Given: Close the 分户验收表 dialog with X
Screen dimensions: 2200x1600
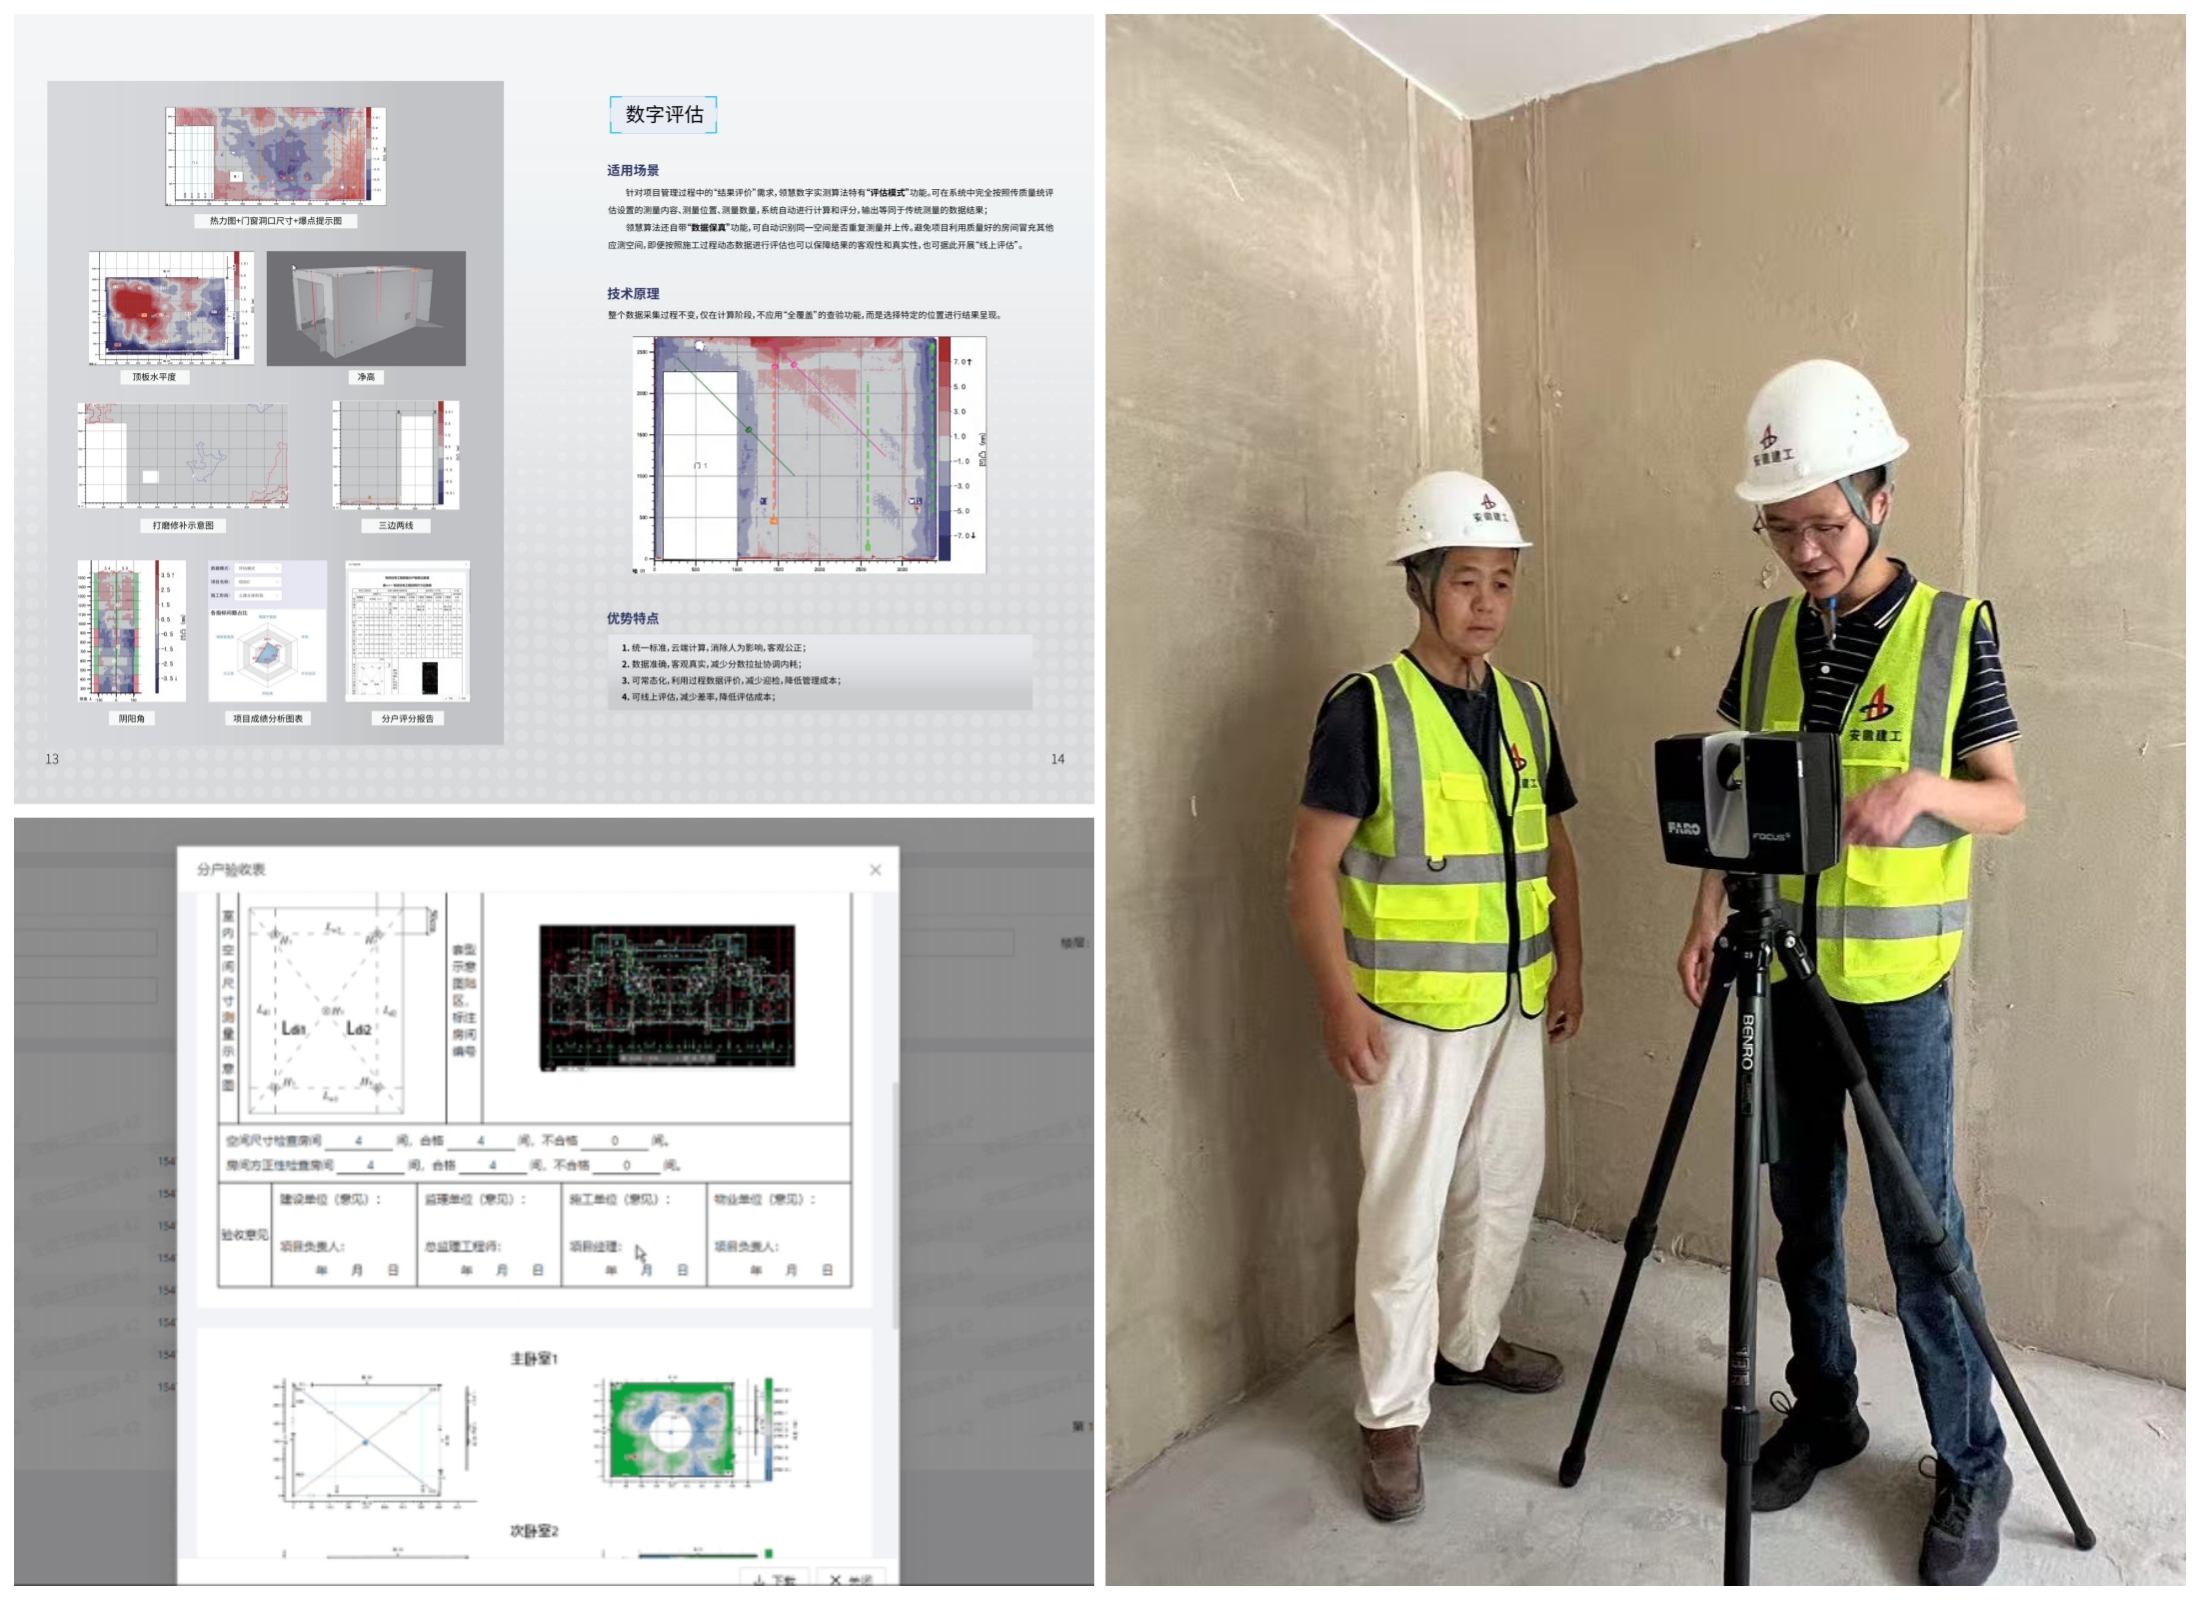Looking at the screenshot, I should coord(875,870).
